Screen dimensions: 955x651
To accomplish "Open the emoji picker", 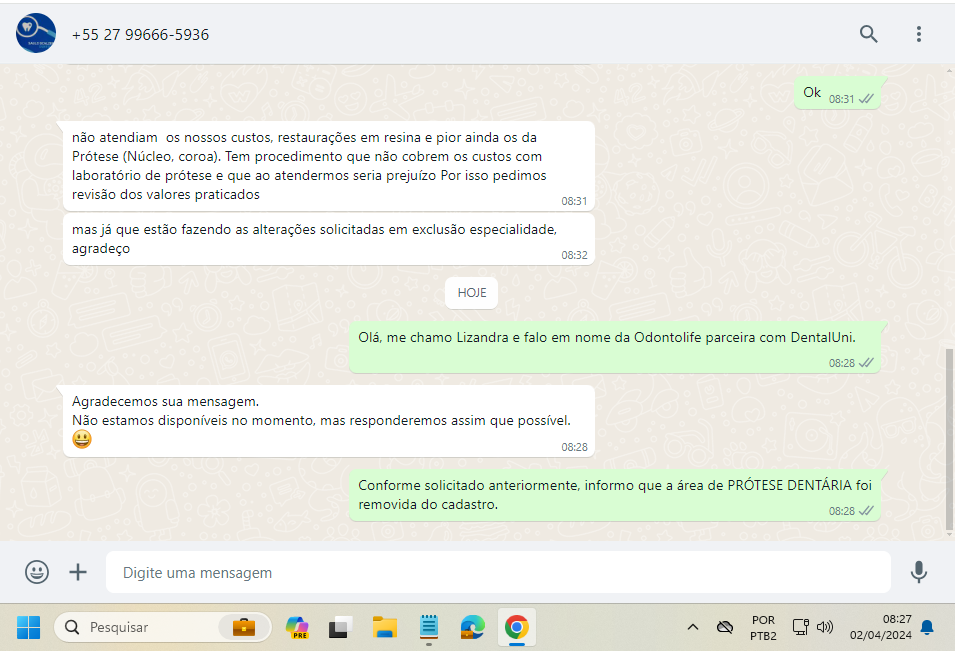I will [37, 572].
